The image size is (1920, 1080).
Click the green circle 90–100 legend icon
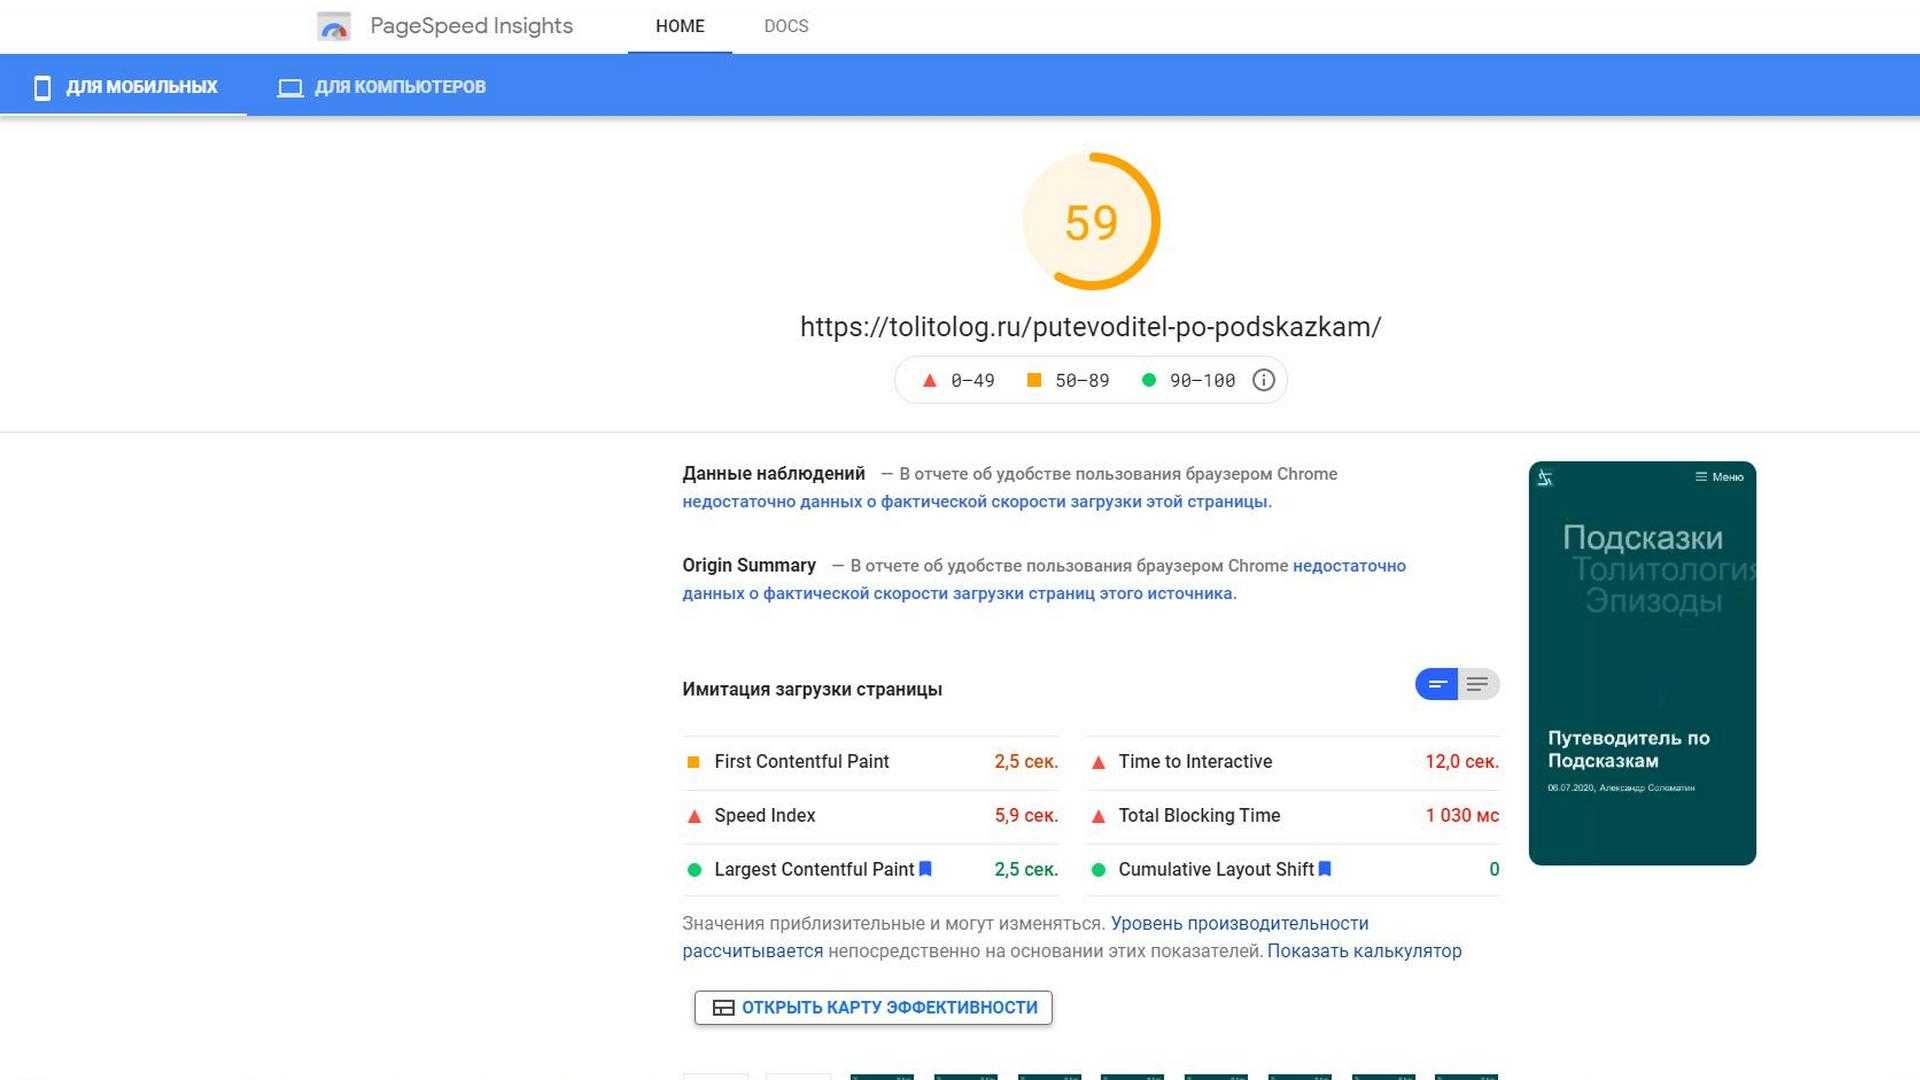pyautogui.click(x=1149, y=380)
